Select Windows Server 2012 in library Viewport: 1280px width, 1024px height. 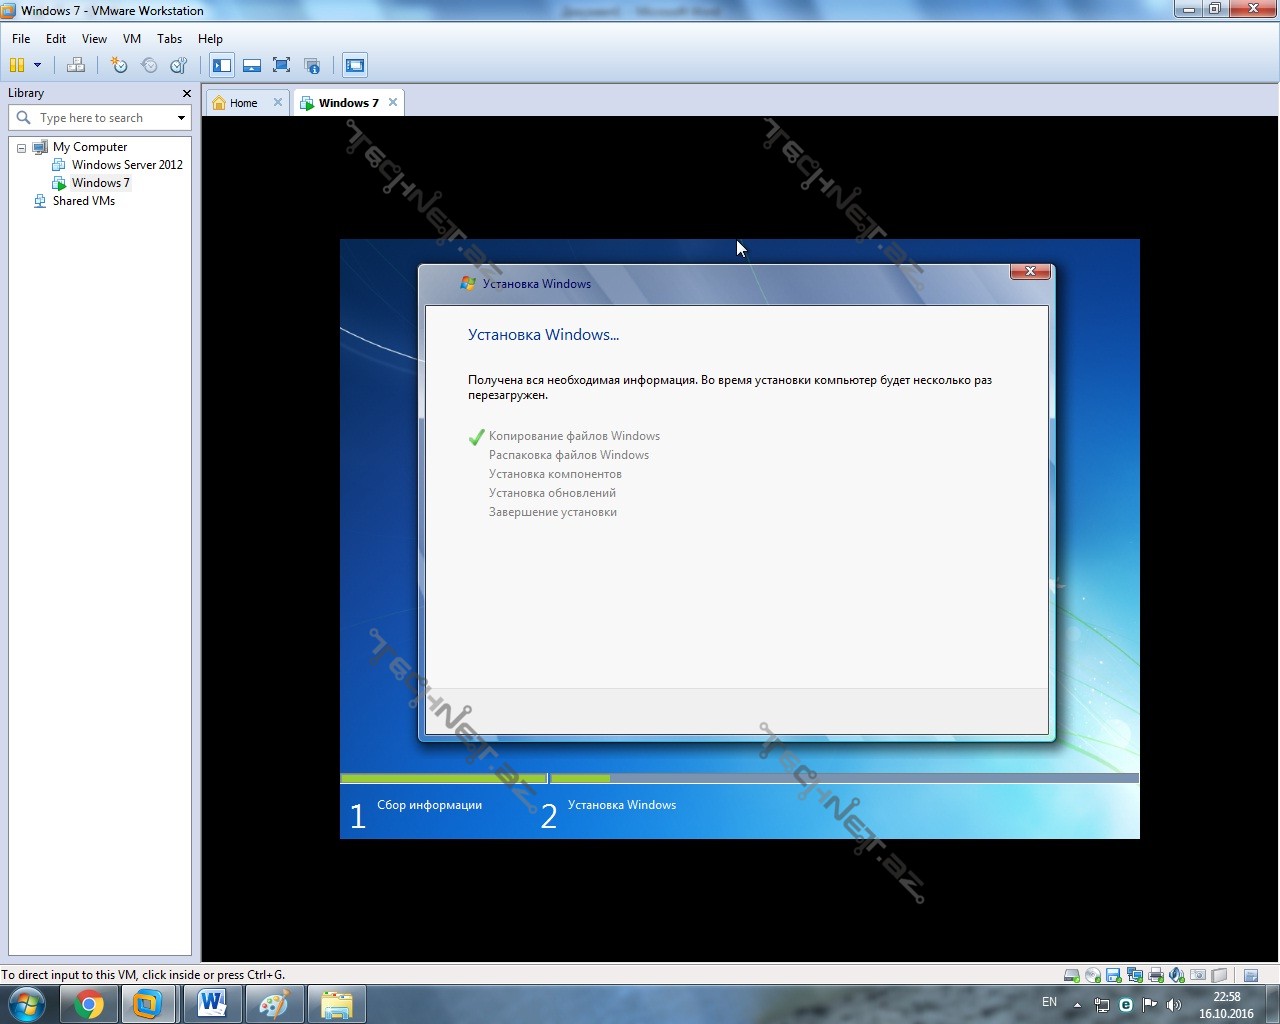click(127, 165)
